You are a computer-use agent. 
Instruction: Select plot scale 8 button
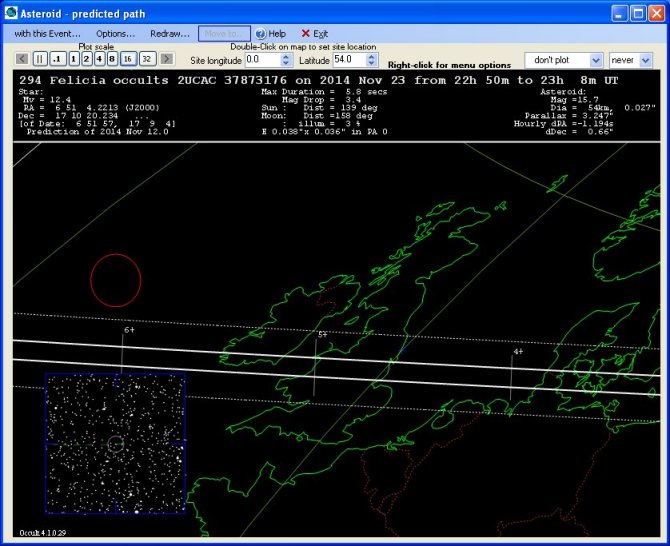pos(112,59)
